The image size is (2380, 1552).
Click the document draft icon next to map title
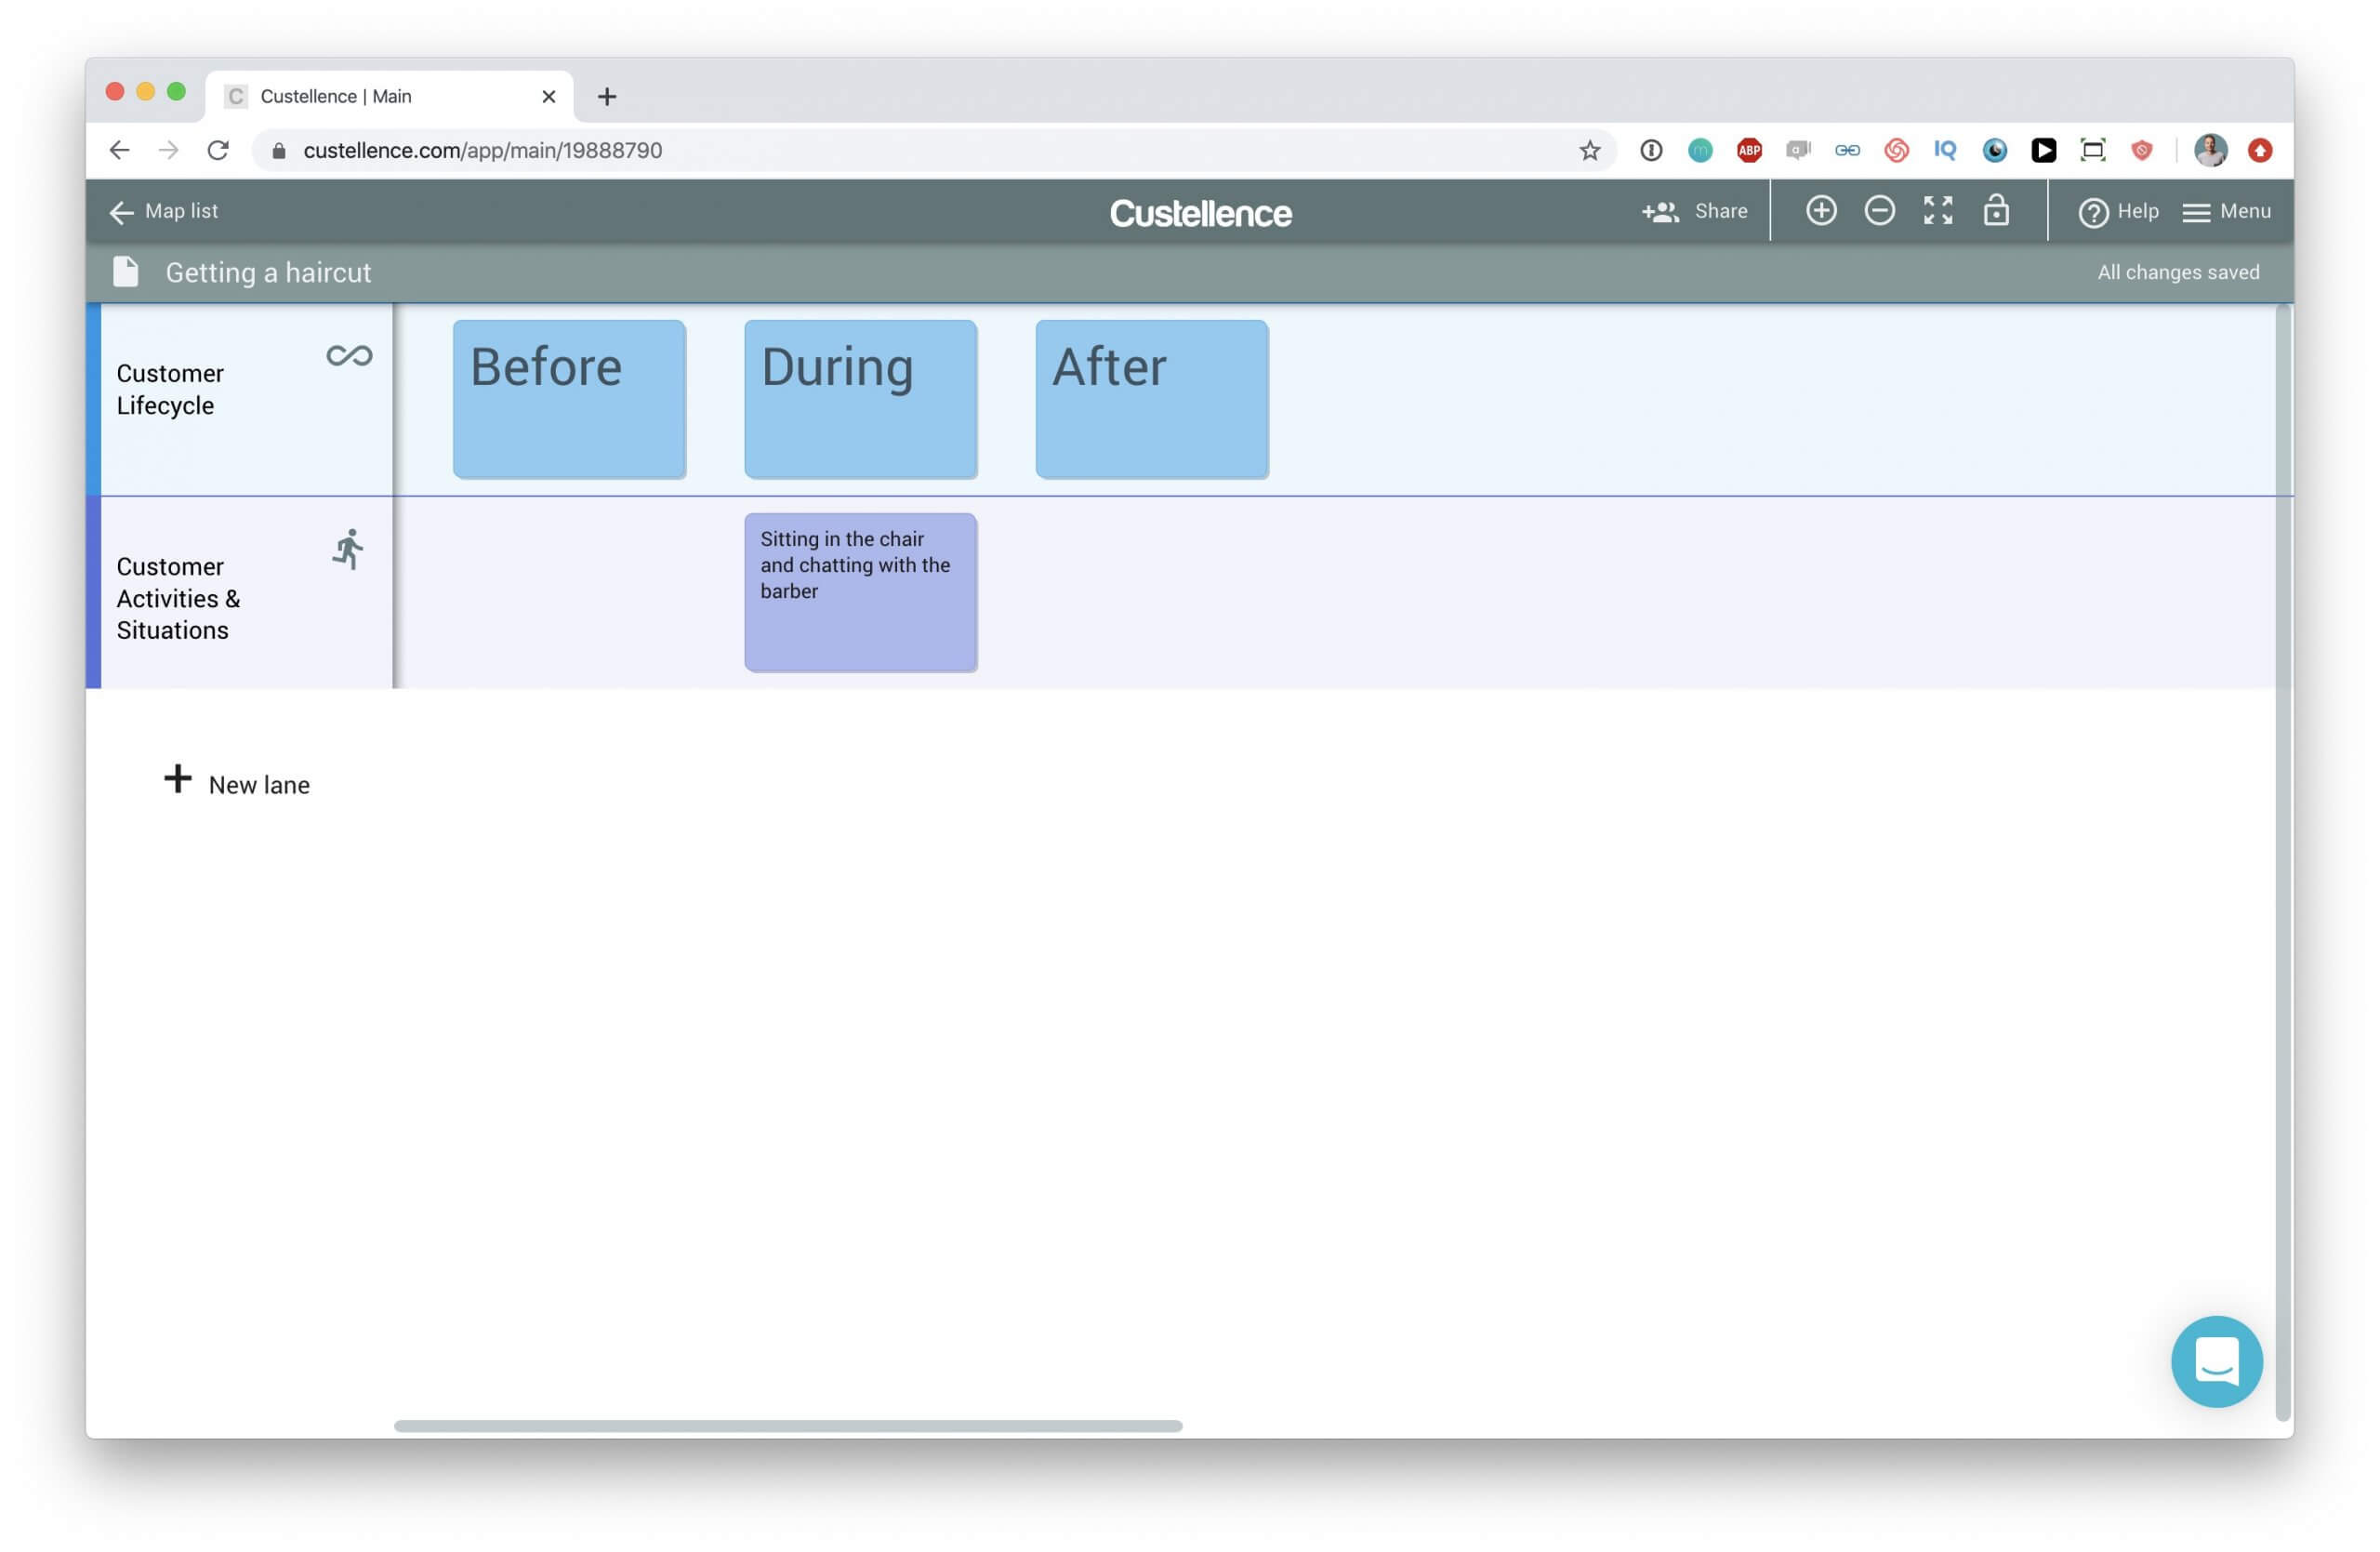pyautogui.click(x=130, y=271)
